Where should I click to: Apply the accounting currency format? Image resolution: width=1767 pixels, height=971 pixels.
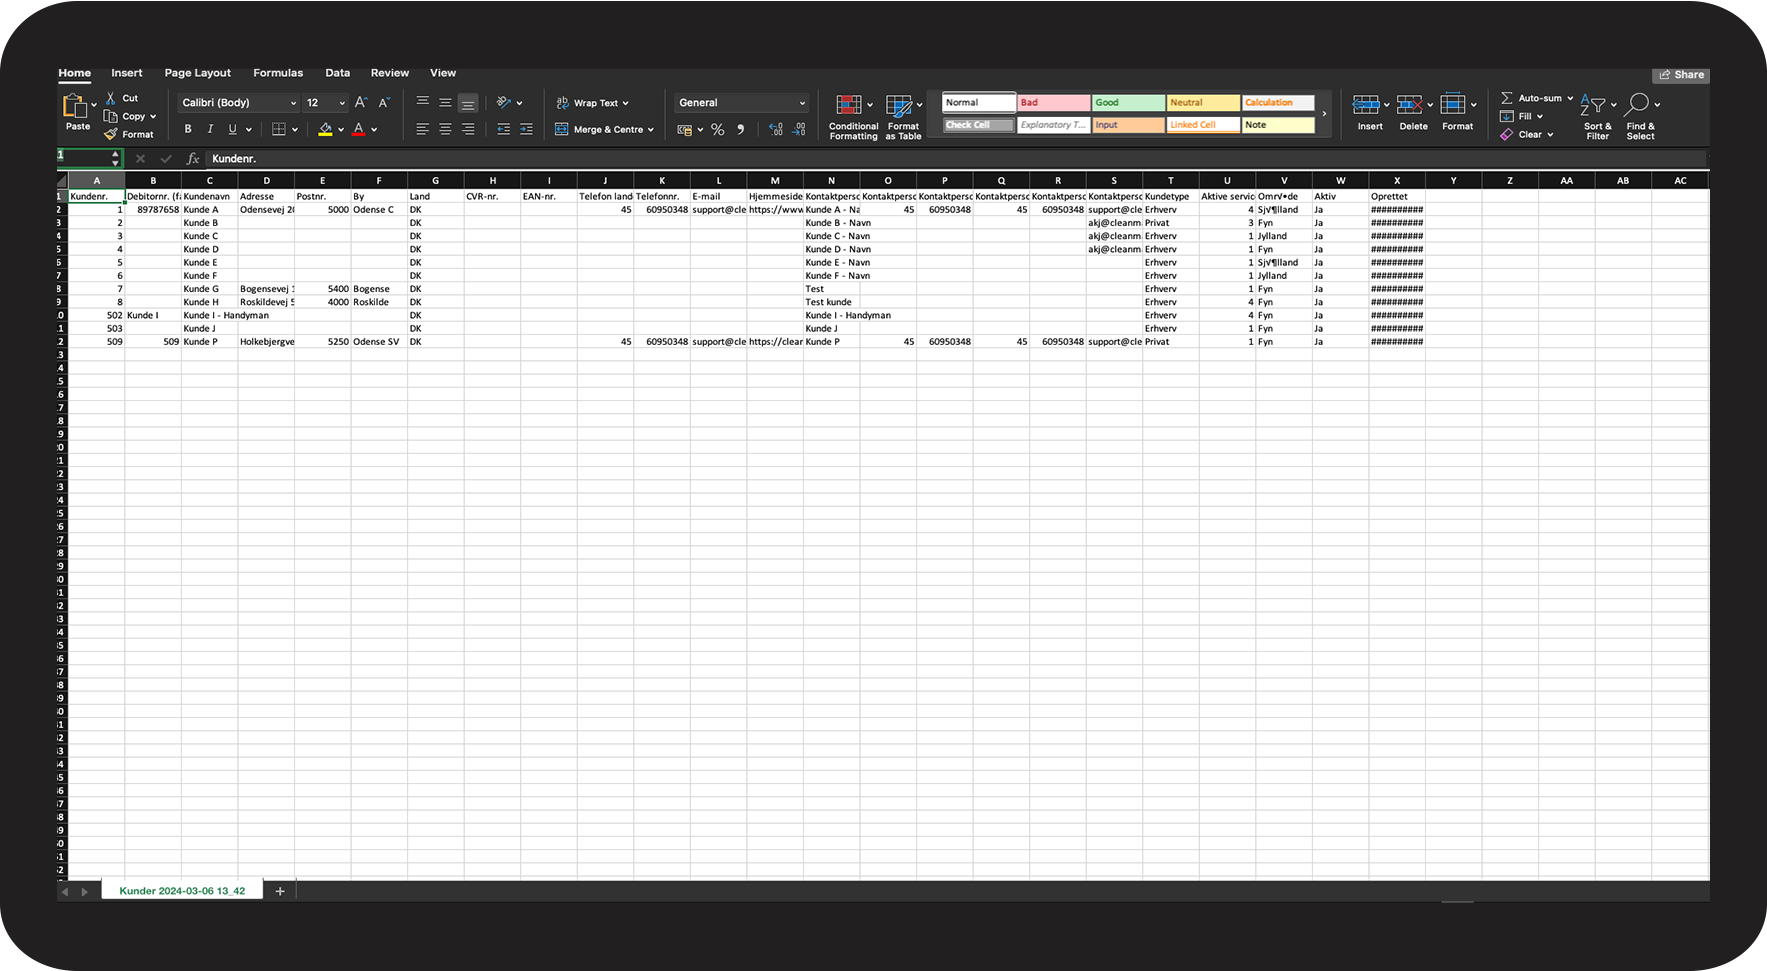(x=685, y=130)
